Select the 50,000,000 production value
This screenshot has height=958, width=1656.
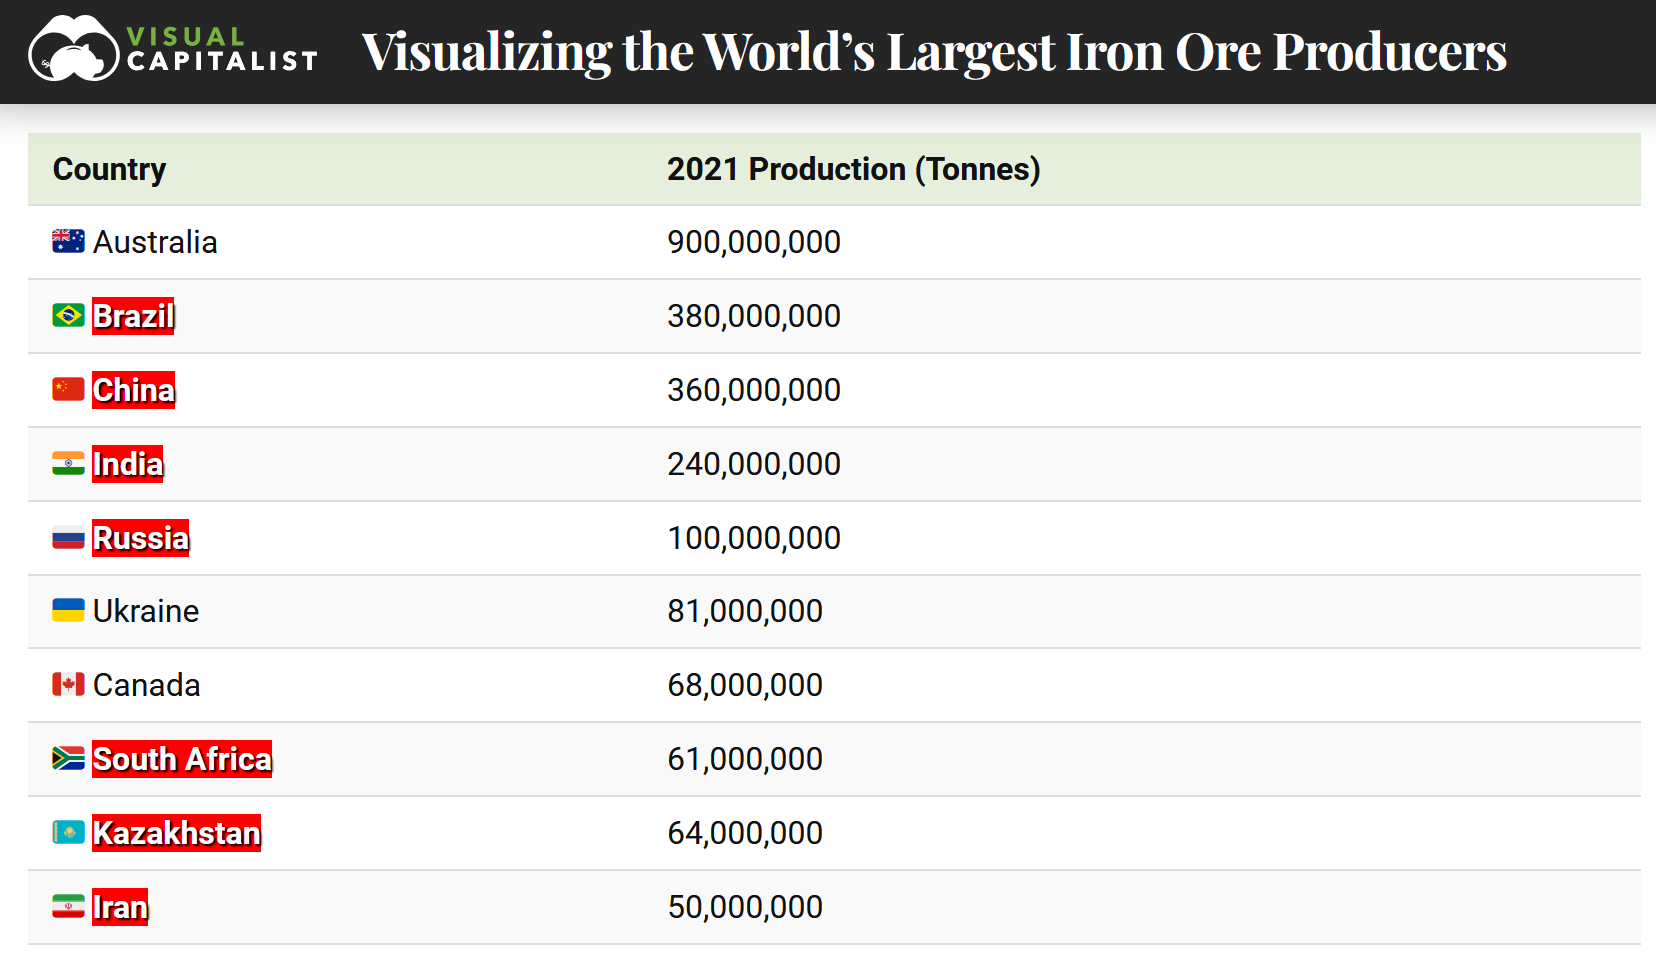745,907
